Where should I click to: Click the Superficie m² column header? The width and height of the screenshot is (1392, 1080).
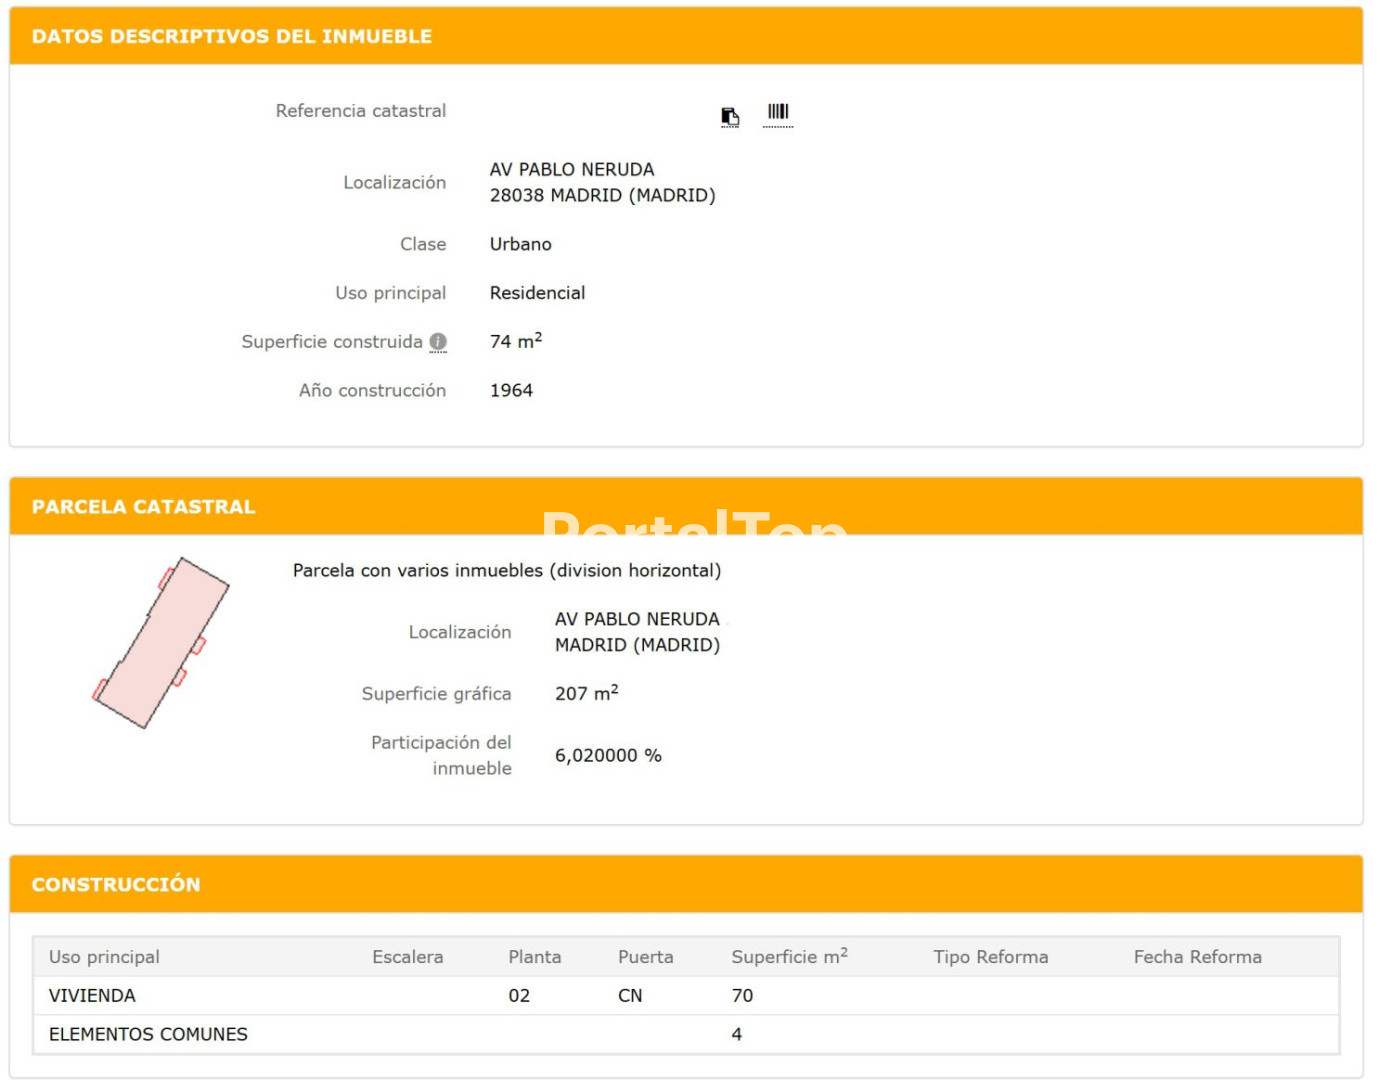(789, 957)
